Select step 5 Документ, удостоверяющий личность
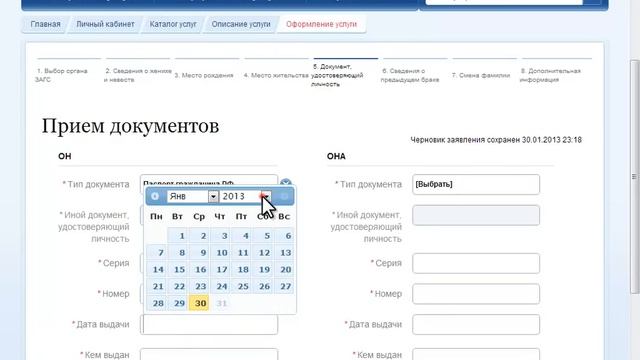The width and height of the screenshot is (640, 360). point(337,75)
